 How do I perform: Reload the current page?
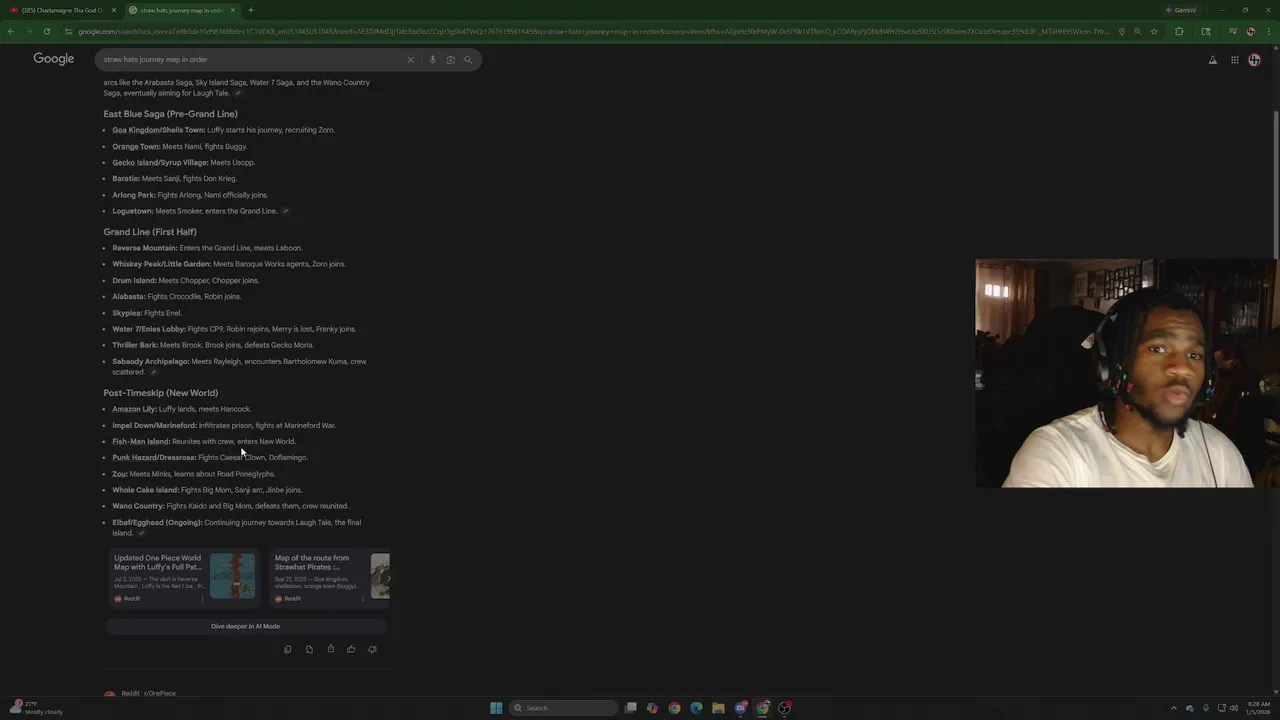[x=46, y=31]
